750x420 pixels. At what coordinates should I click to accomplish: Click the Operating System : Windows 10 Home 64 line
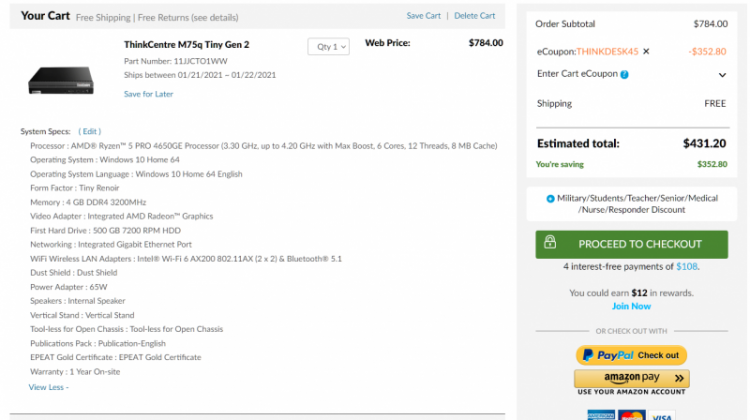pos(105,160)
